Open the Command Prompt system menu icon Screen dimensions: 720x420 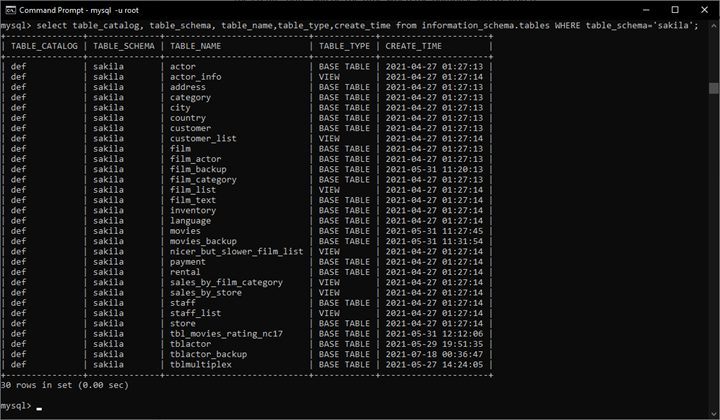10,10
